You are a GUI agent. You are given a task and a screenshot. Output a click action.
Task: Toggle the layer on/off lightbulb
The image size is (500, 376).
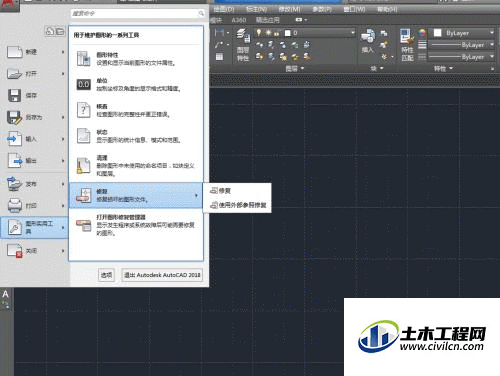pyautogui.click(x=259, y=33)
